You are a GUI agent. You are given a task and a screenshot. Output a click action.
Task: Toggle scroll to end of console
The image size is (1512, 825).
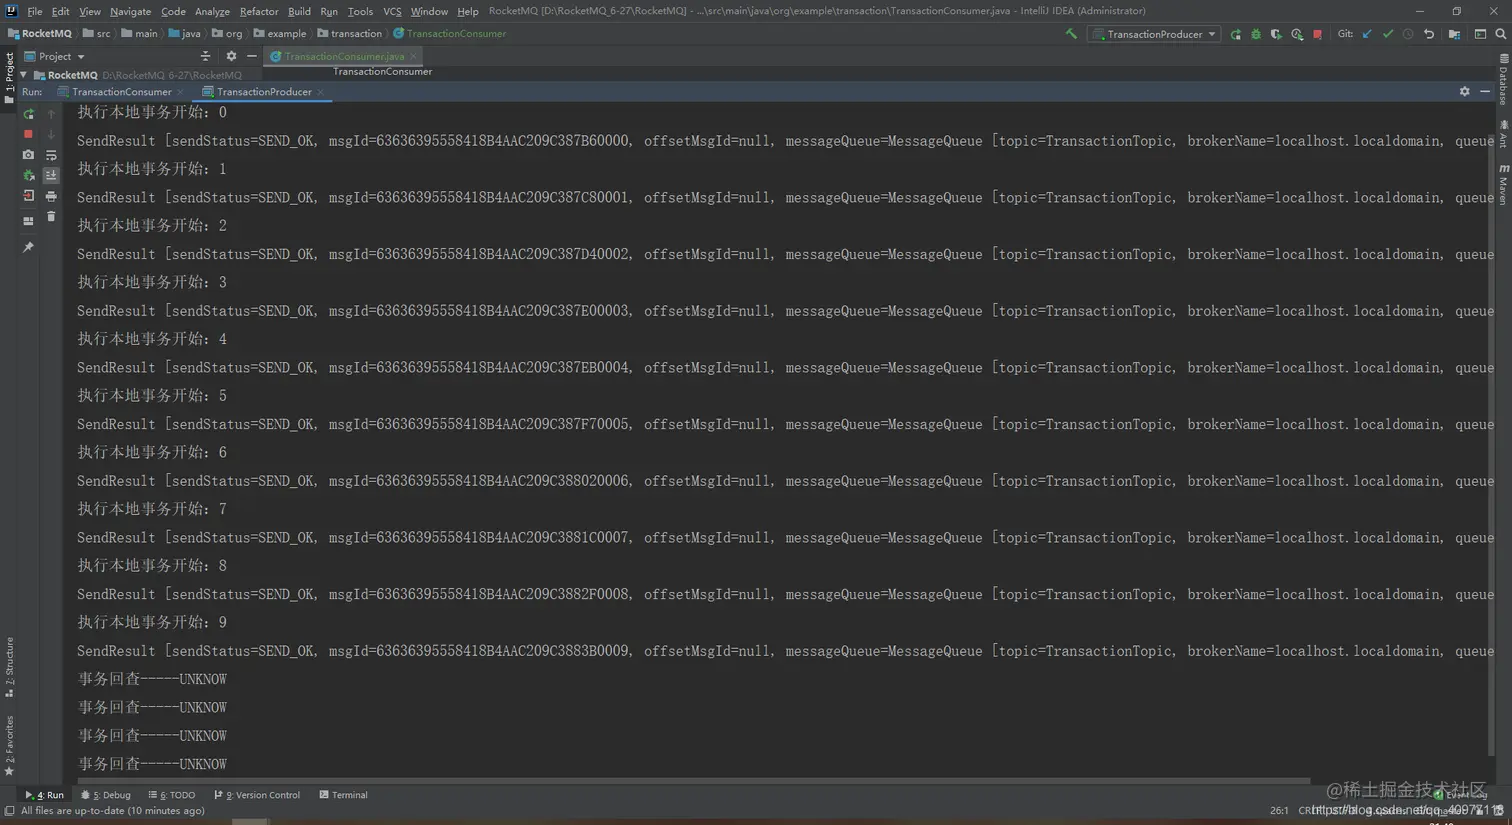pos(51,175)
